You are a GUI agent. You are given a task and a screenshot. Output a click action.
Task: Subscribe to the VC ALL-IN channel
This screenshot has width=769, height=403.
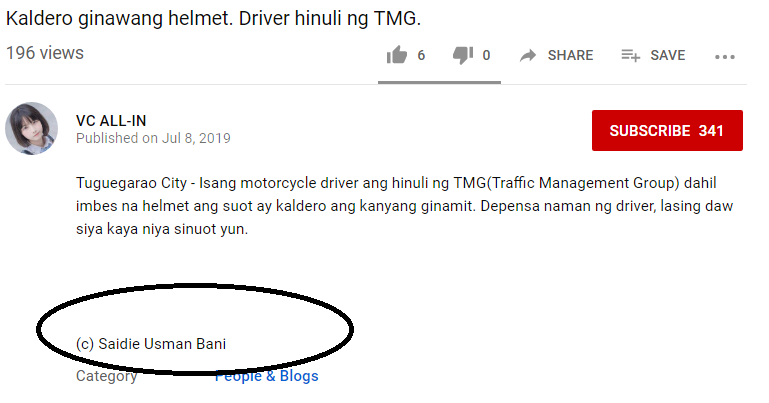tap(667, 130)
